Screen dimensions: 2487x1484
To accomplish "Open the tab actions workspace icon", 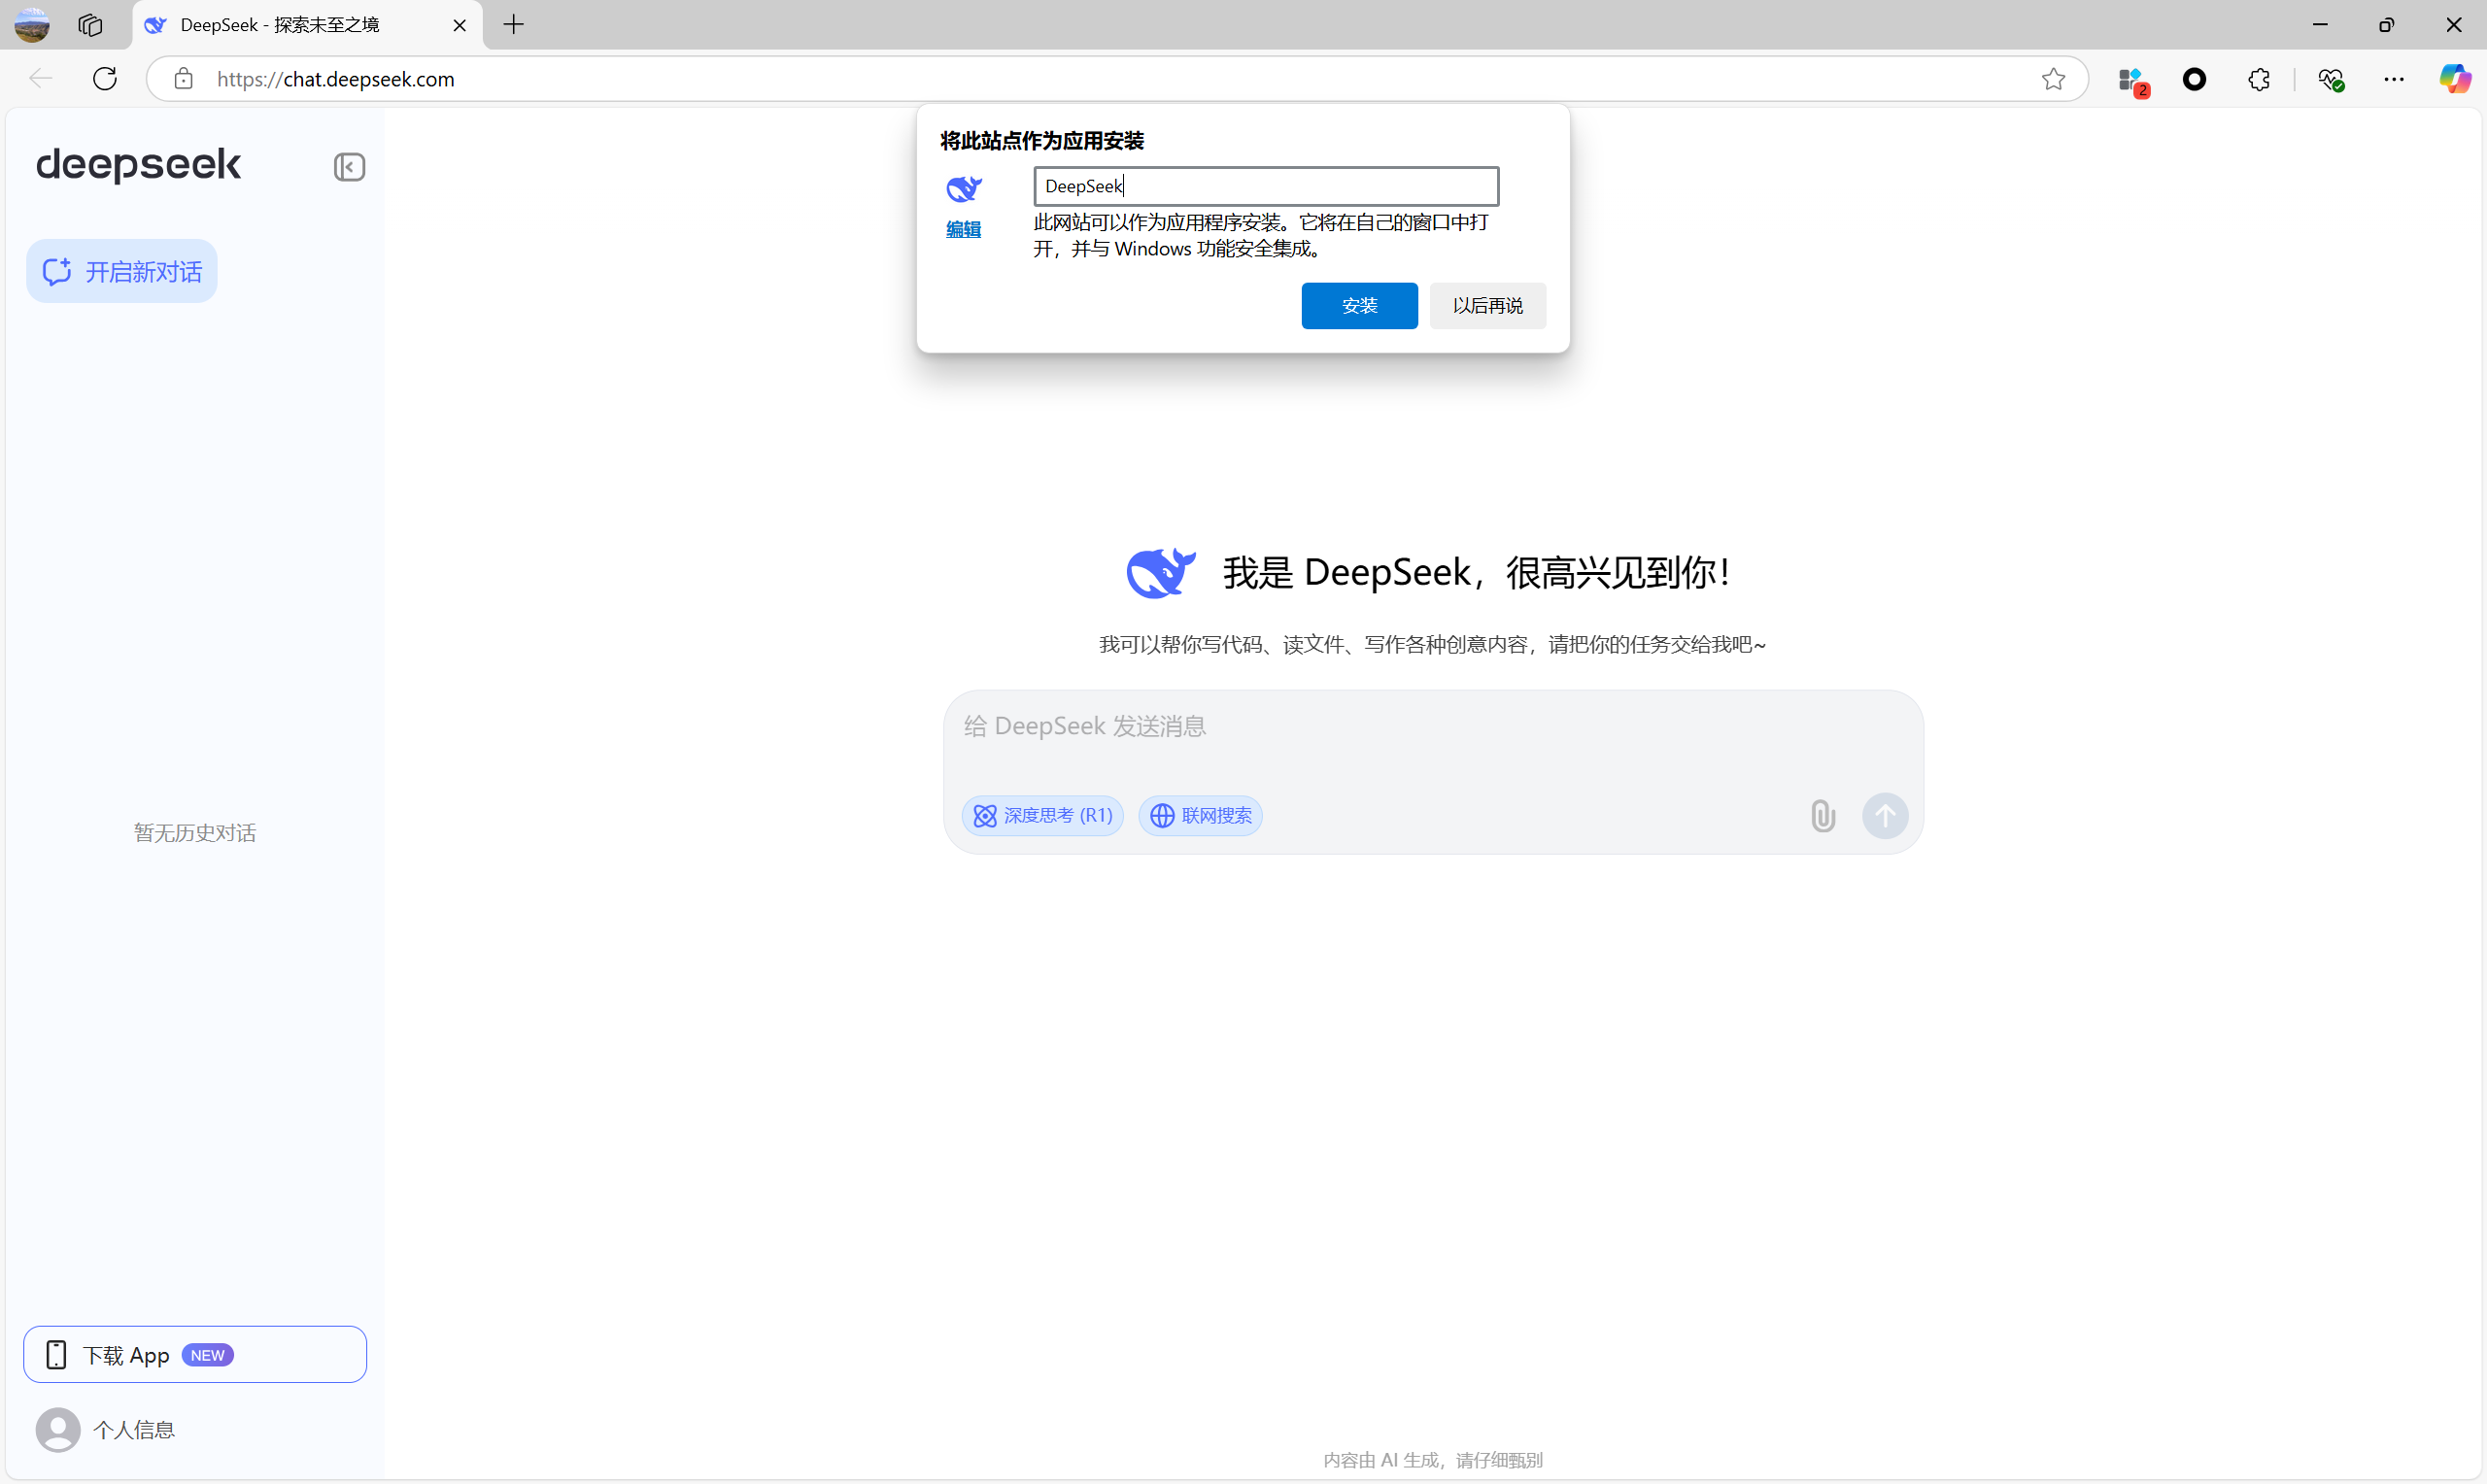I will click(x=90, y=25).
